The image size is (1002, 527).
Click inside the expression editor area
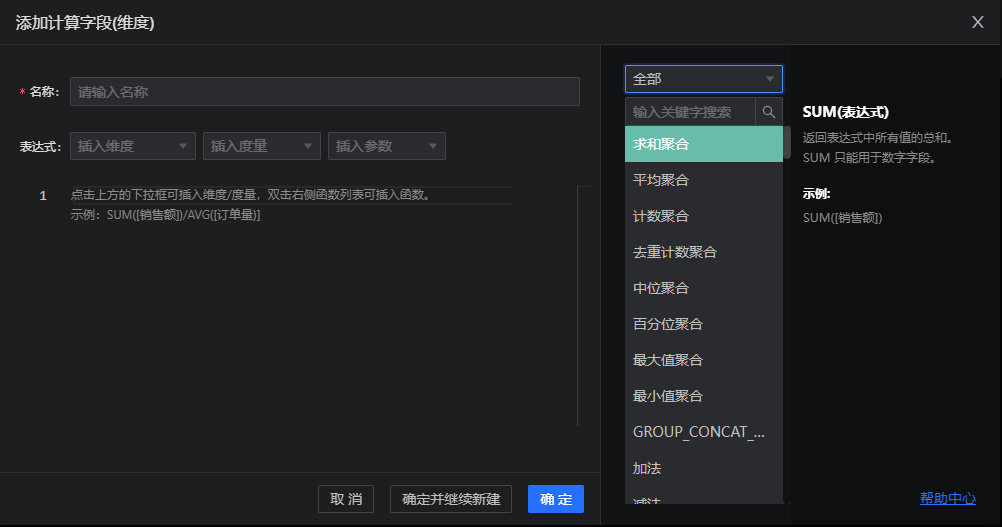(x=310, y=320)
